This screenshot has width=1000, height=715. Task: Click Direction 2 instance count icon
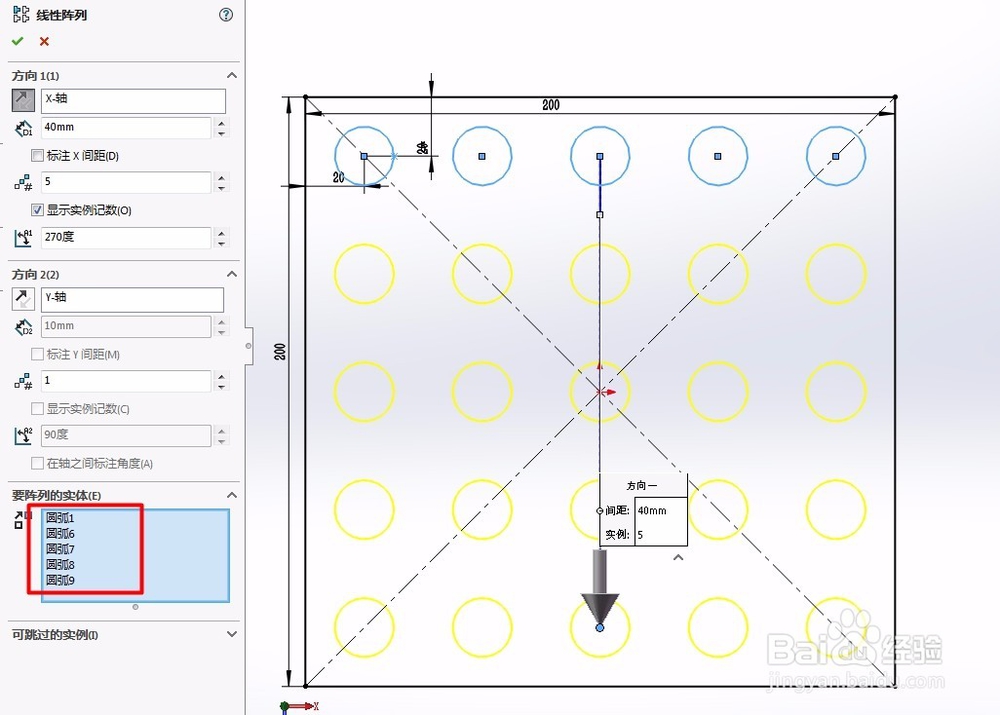pyautogui.click(x=24, y=382)
